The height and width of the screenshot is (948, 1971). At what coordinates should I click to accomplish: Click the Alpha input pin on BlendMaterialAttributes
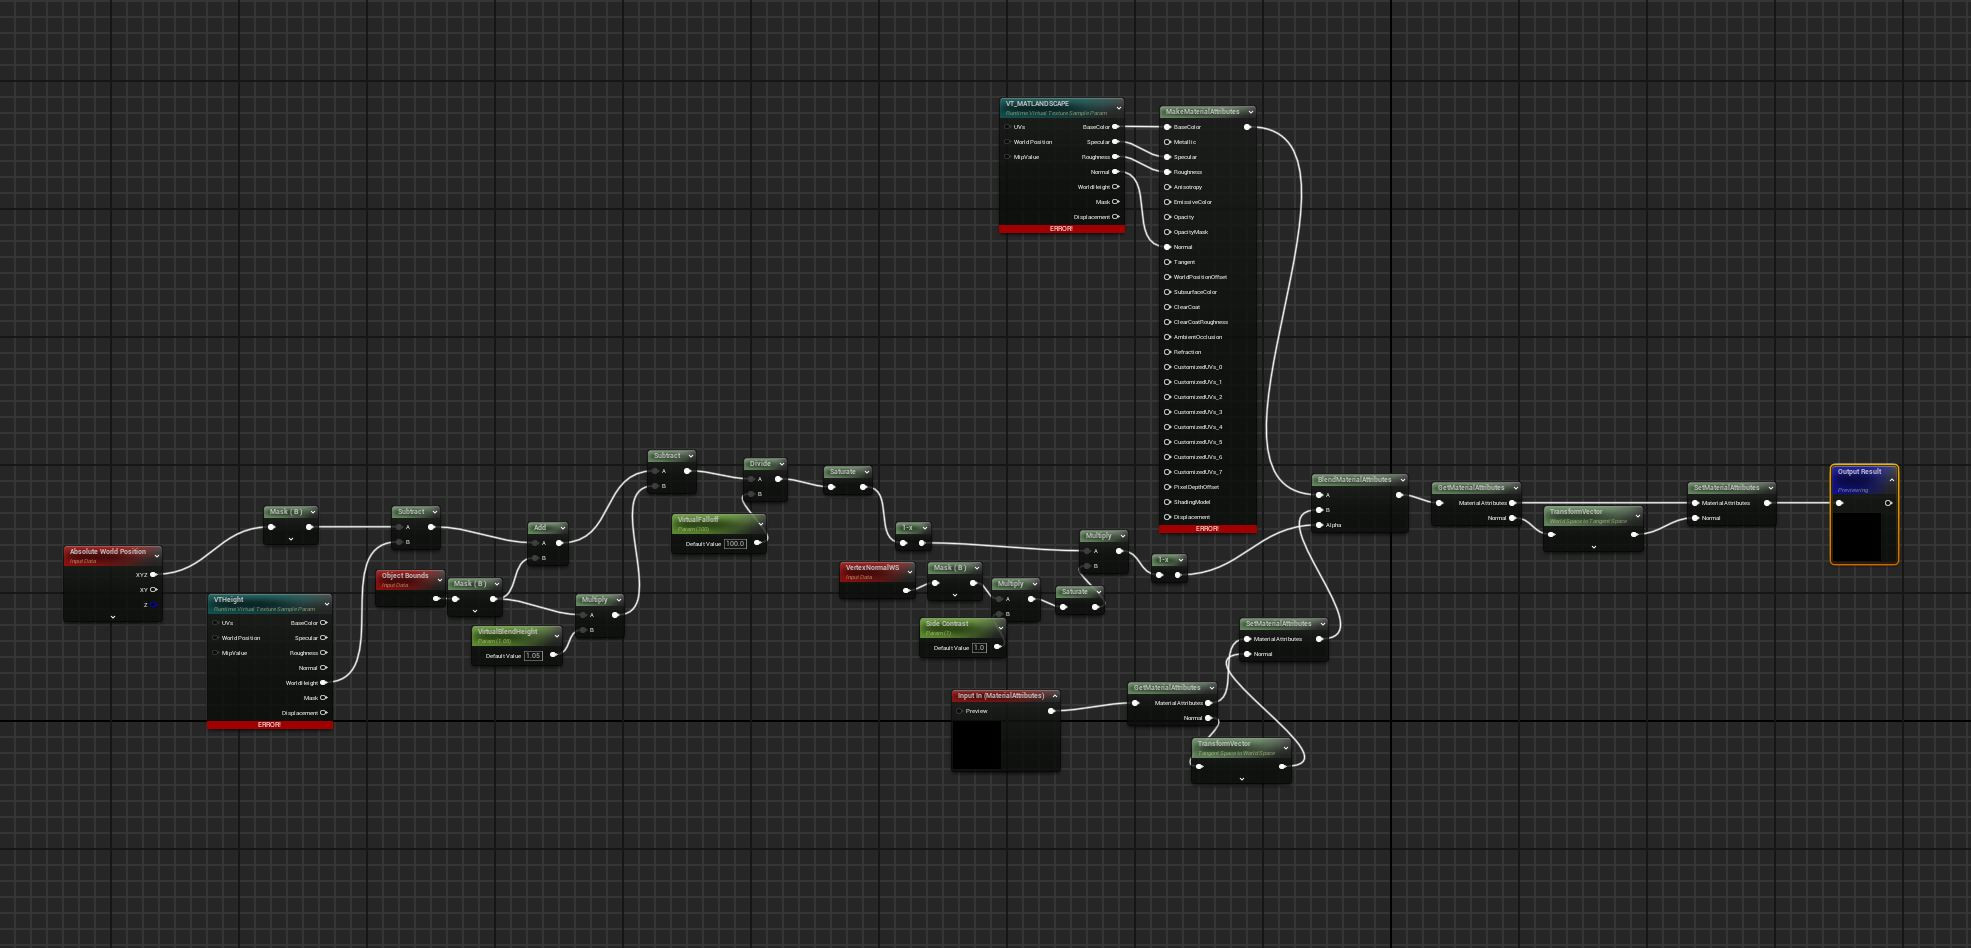tap(1320, 525)
